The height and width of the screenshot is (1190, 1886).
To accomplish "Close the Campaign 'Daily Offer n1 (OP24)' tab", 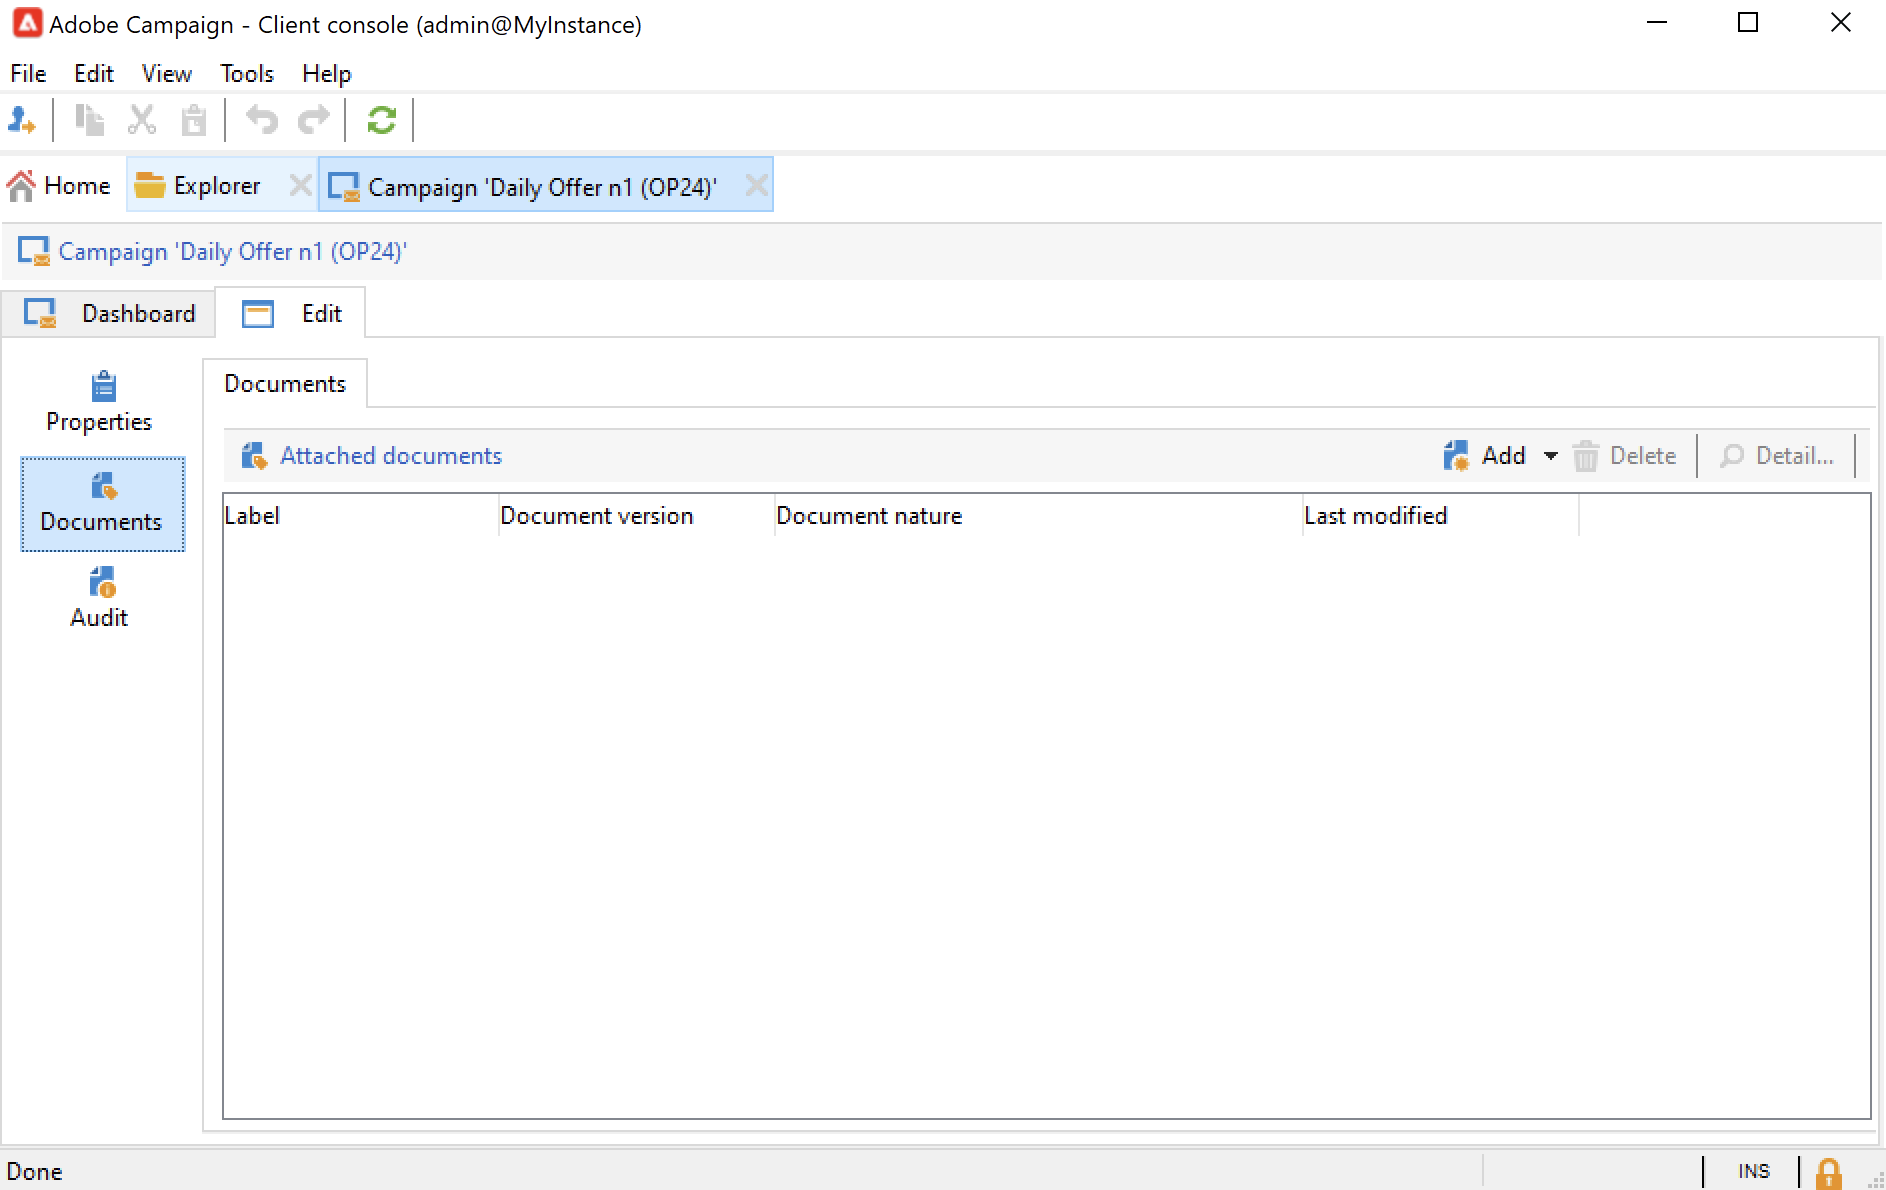I will [757, 186].
